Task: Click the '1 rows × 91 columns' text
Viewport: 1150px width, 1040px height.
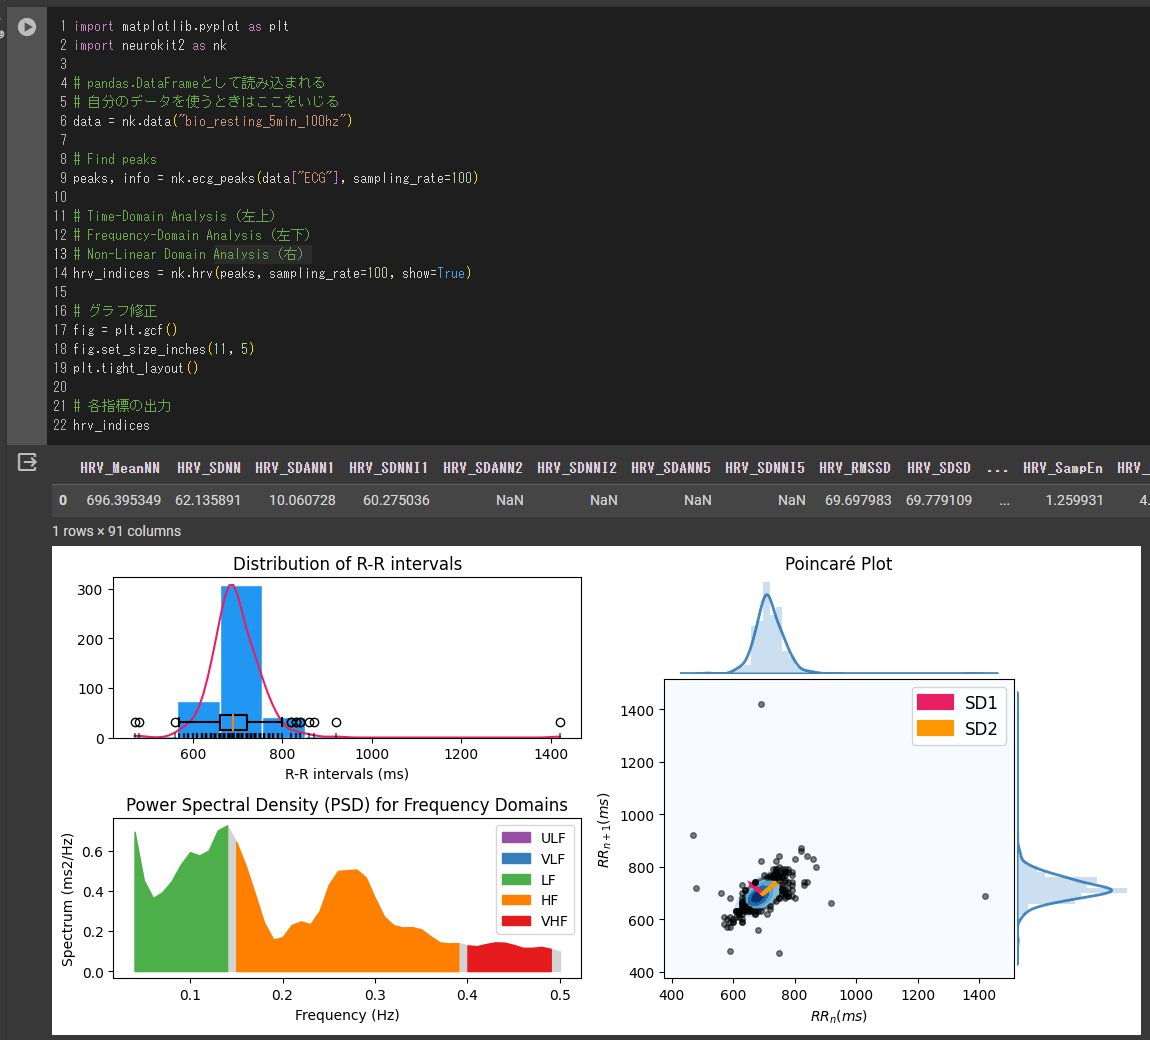Action: (116, 531)
